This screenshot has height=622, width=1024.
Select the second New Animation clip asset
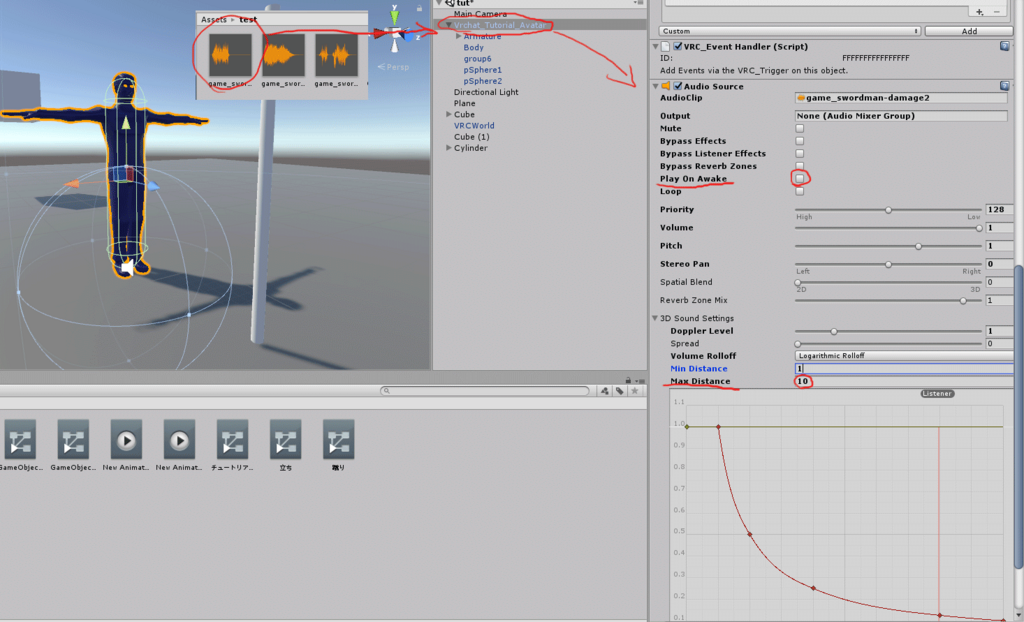pyautogui.click(x=179, y=441)
